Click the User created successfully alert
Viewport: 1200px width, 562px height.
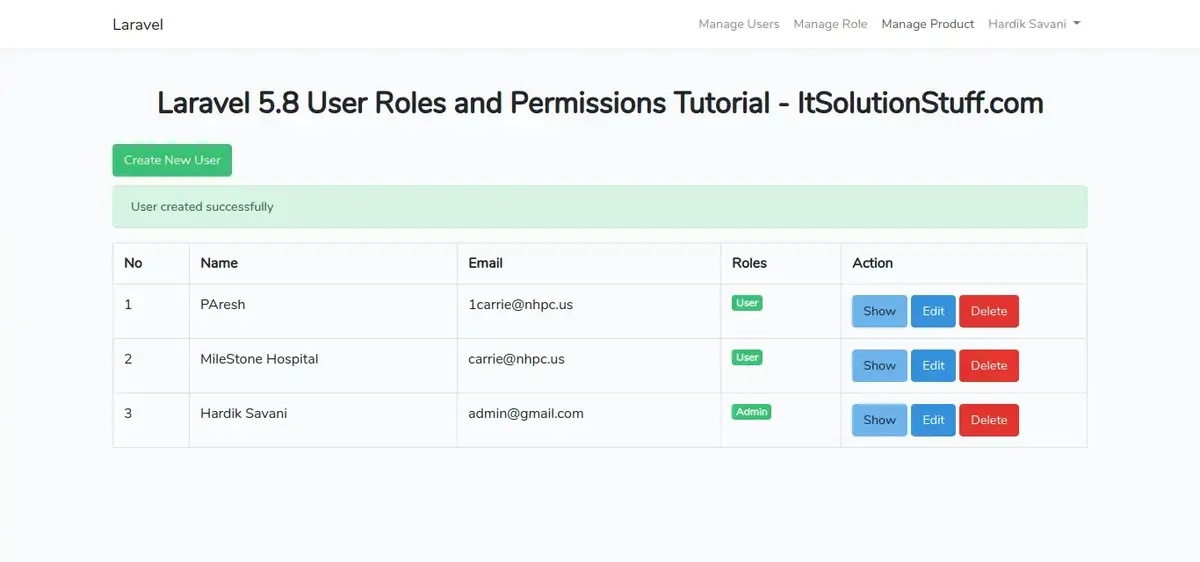(x=599, y=207)
